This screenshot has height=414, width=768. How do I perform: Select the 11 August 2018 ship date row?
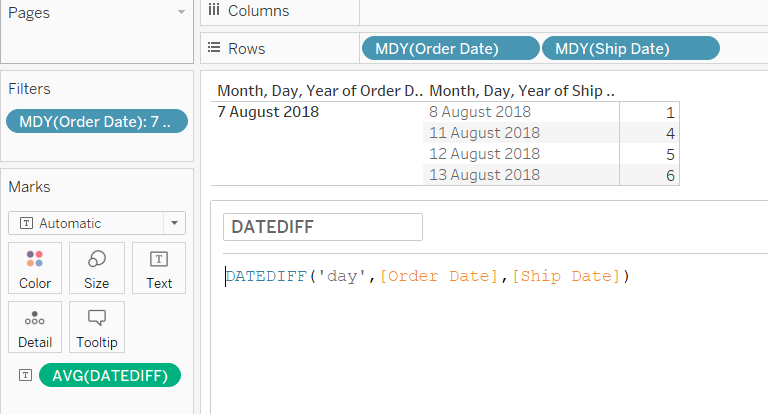[484, 133]
